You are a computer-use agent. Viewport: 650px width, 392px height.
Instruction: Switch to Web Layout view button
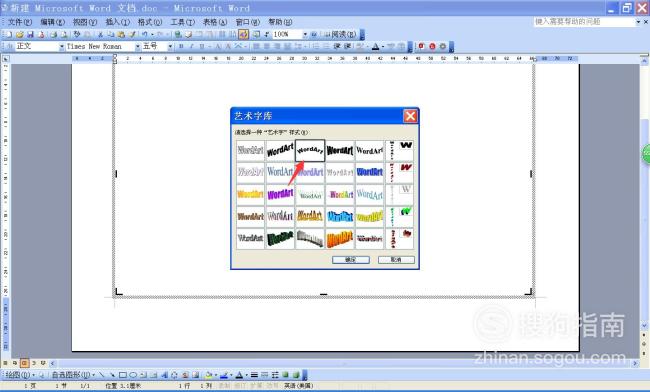click(x=15, y=363)
